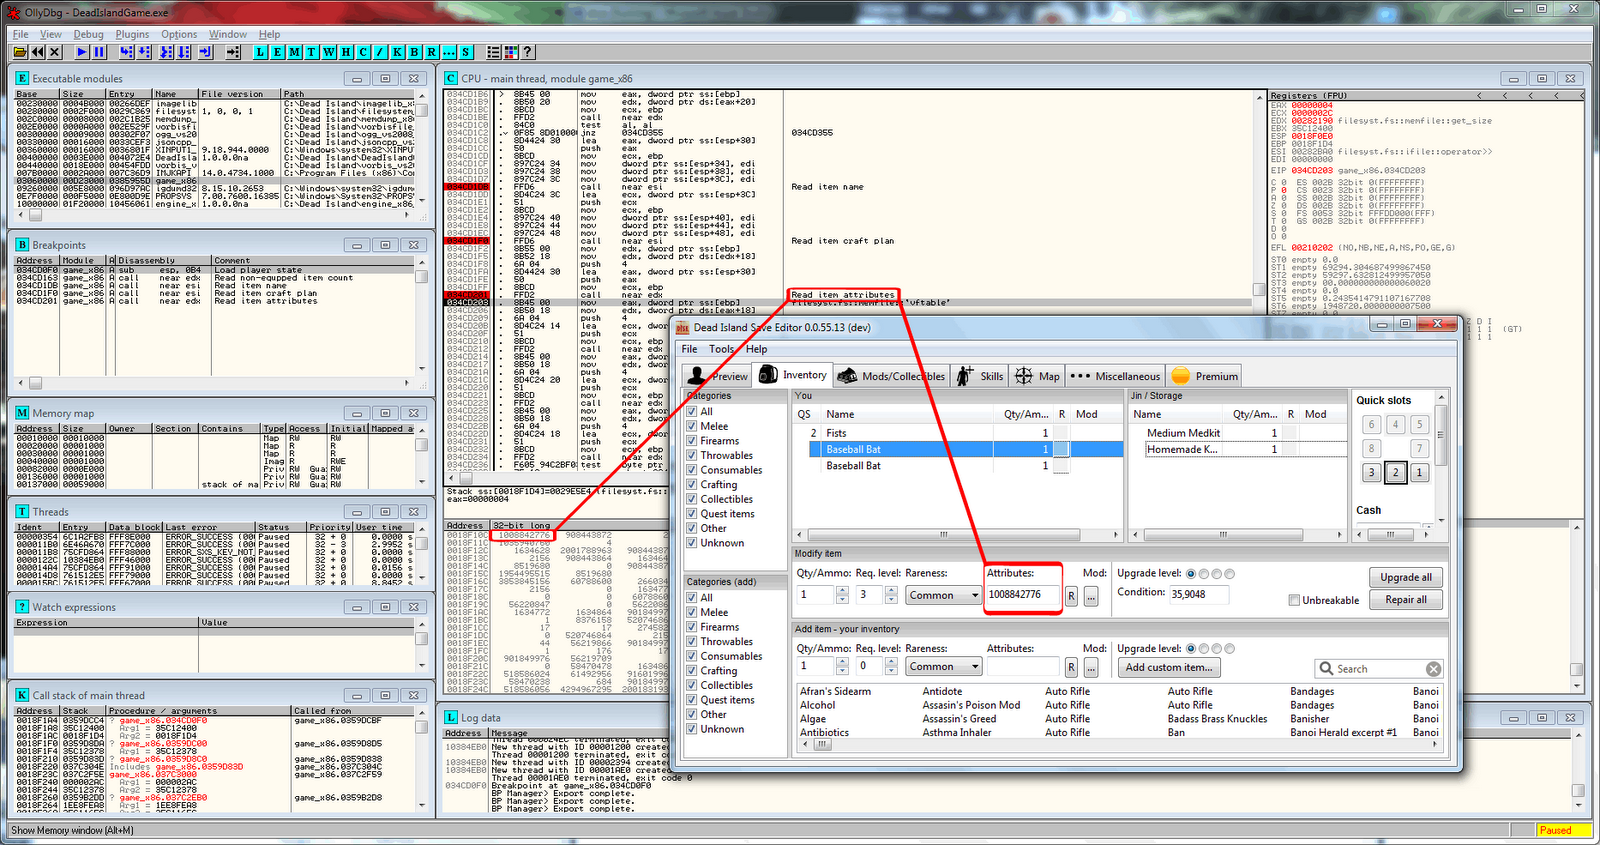Click the Pause execution toolbar icon

click(99, 52)
